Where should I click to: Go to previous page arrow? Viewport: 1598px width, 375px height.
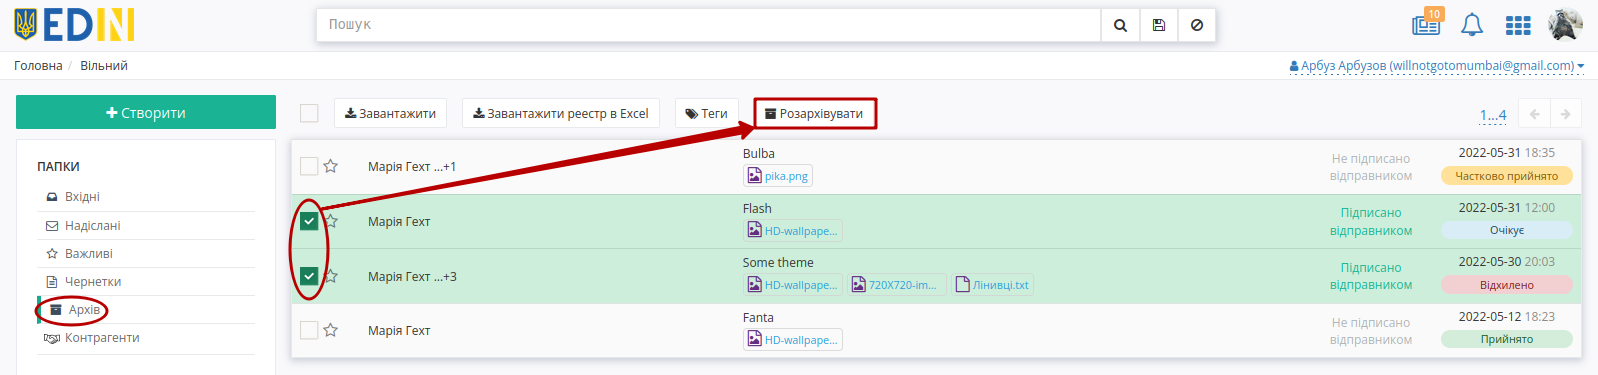click(1535, 114)
